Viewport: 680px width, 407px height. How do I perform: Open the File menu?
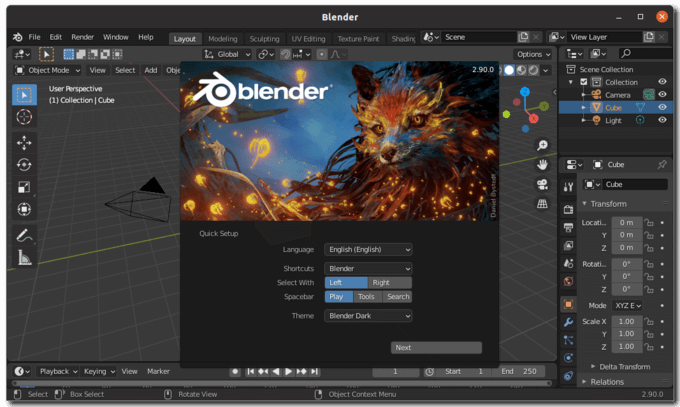(34, 37)
